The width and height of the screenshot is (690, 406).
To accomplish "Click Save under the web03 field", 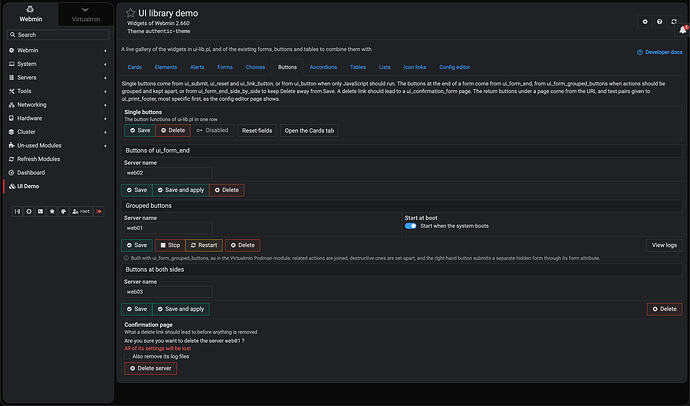I will [137, 309].
